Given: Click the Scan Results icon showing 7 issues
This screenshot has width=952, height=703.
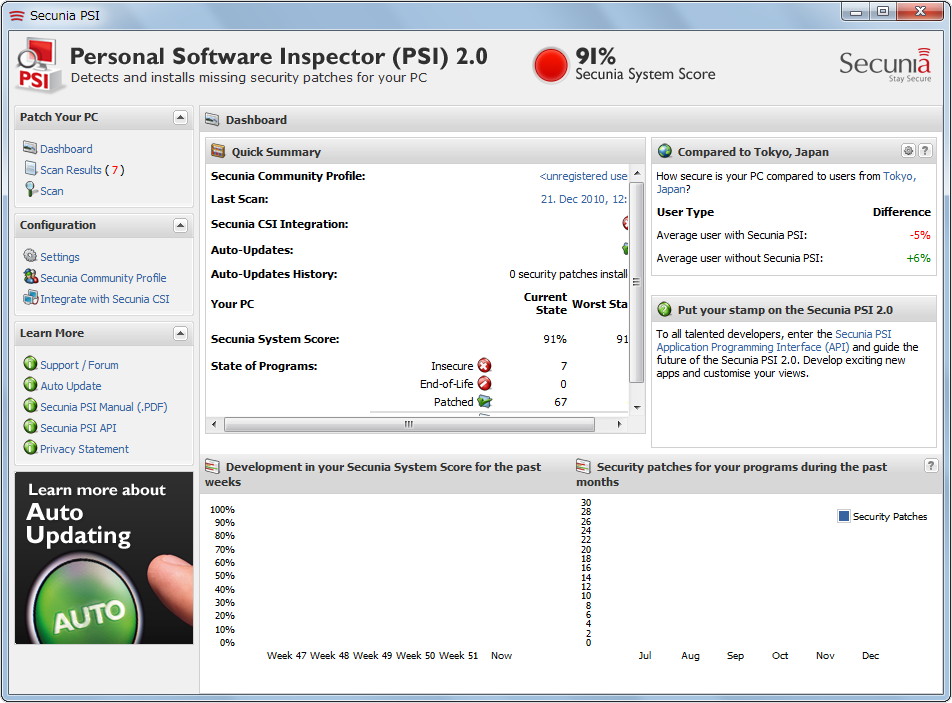Looking at the screenshot, I should (29, 166).
